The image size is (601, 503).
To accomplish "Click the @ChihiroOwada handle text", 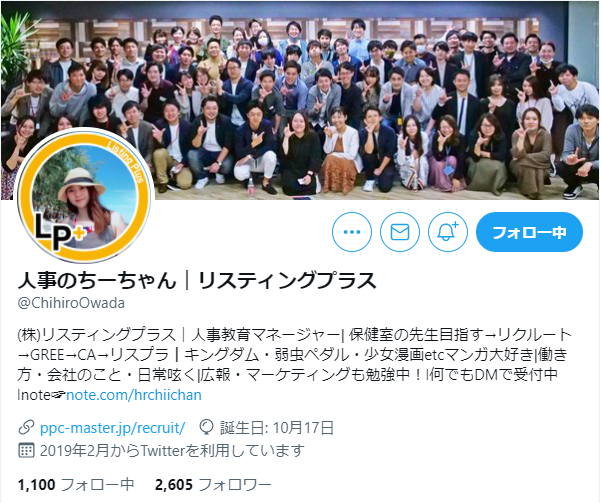I will point(71,303).
